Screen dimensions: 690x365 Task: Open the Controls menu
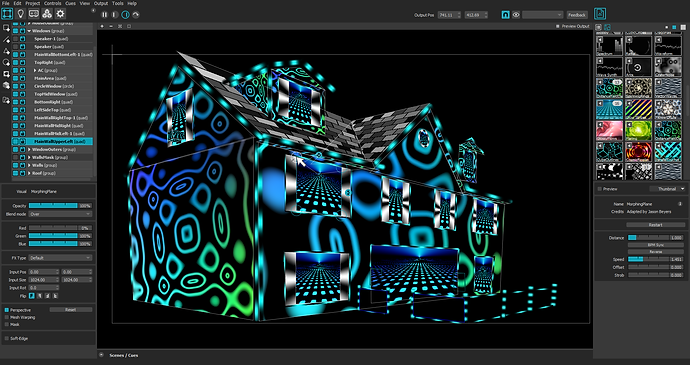tap(53, 3)
